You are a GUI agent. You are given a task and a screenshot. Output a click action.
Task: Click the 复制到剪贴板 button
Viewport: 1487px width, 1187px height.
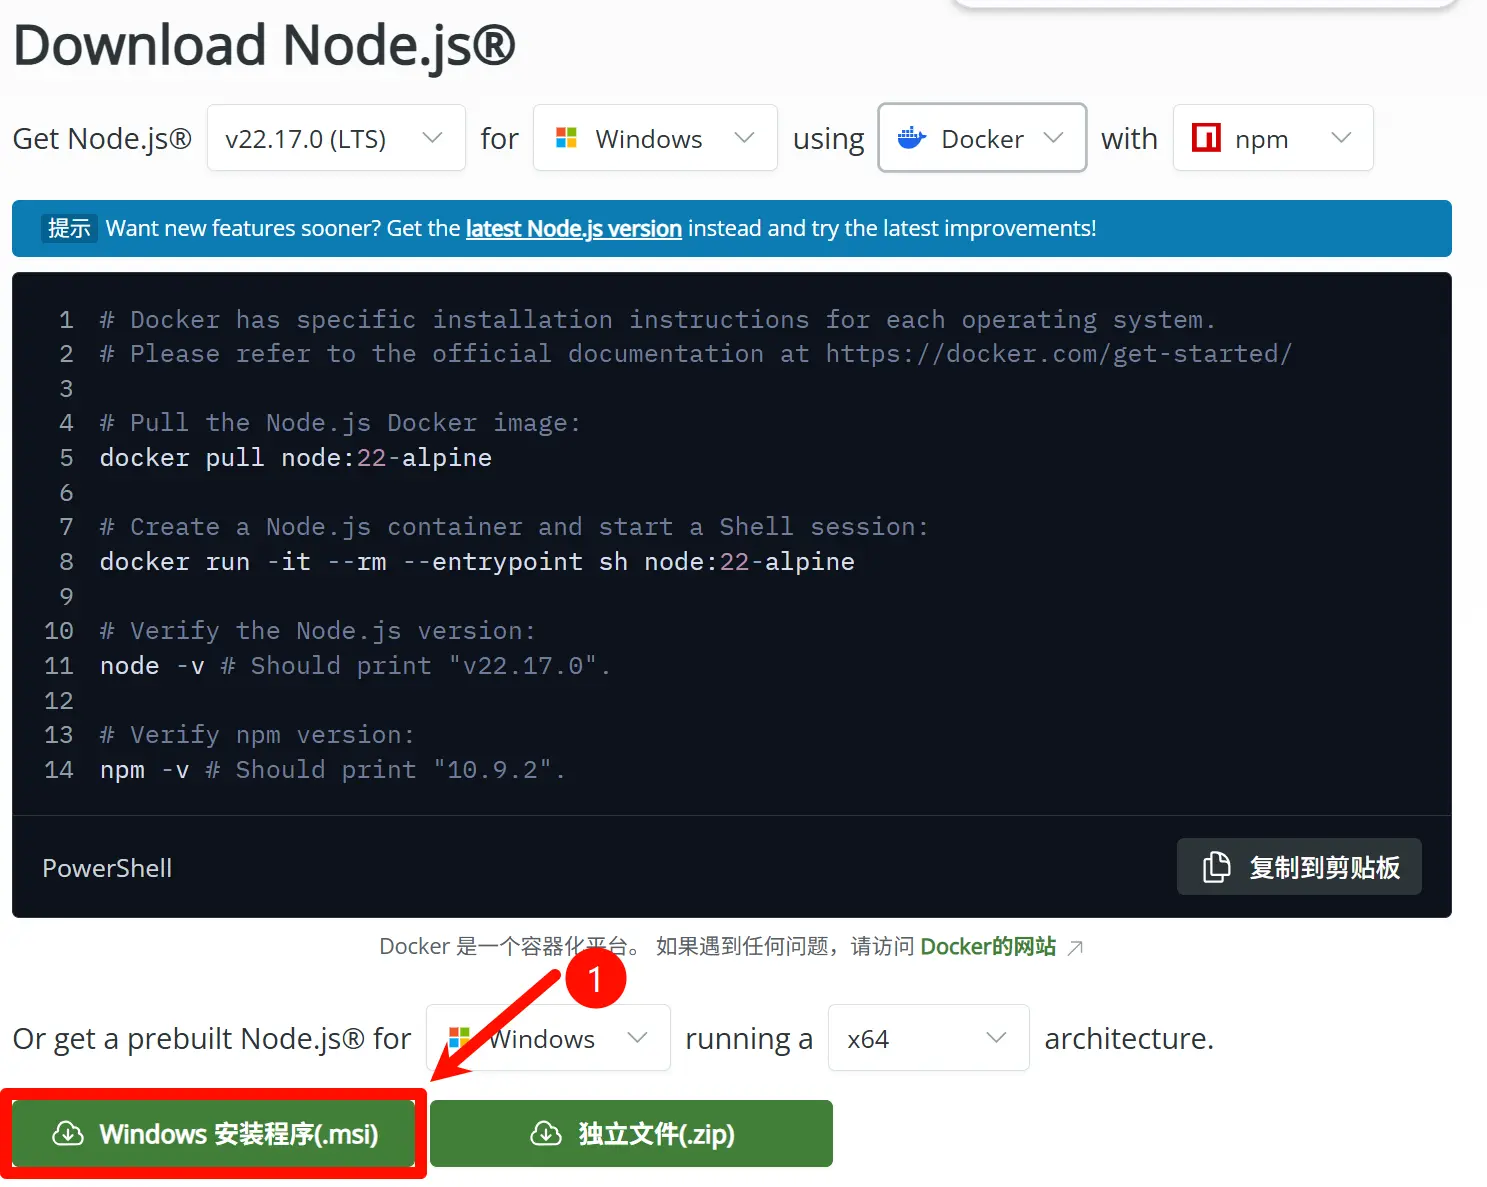(x=1299, y=866)
